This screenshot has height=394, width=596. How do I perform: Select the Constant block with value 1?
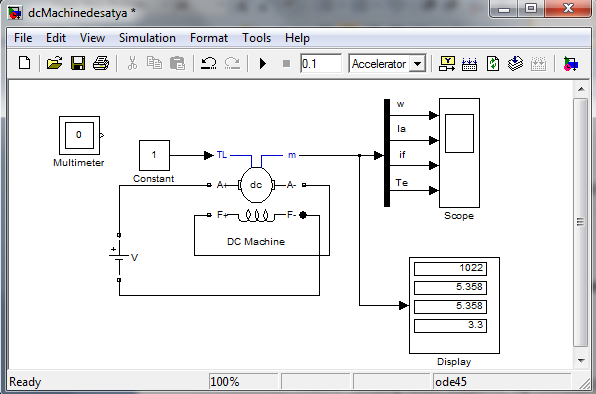click(x=154, y=155)
